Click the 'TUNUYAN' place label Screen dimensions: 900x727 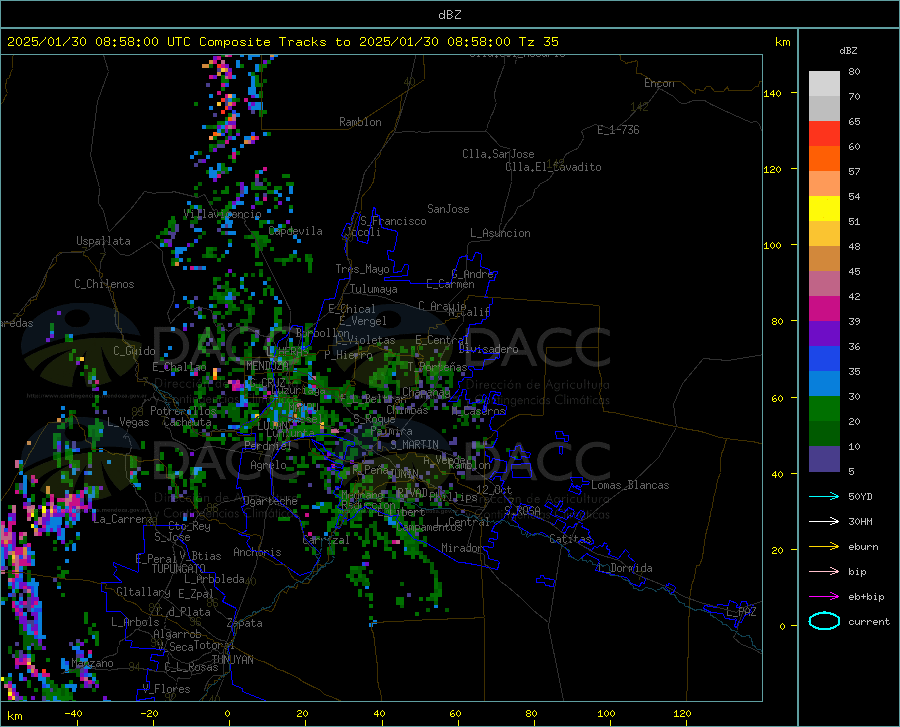pyautogui.click(x=232, y=660)
